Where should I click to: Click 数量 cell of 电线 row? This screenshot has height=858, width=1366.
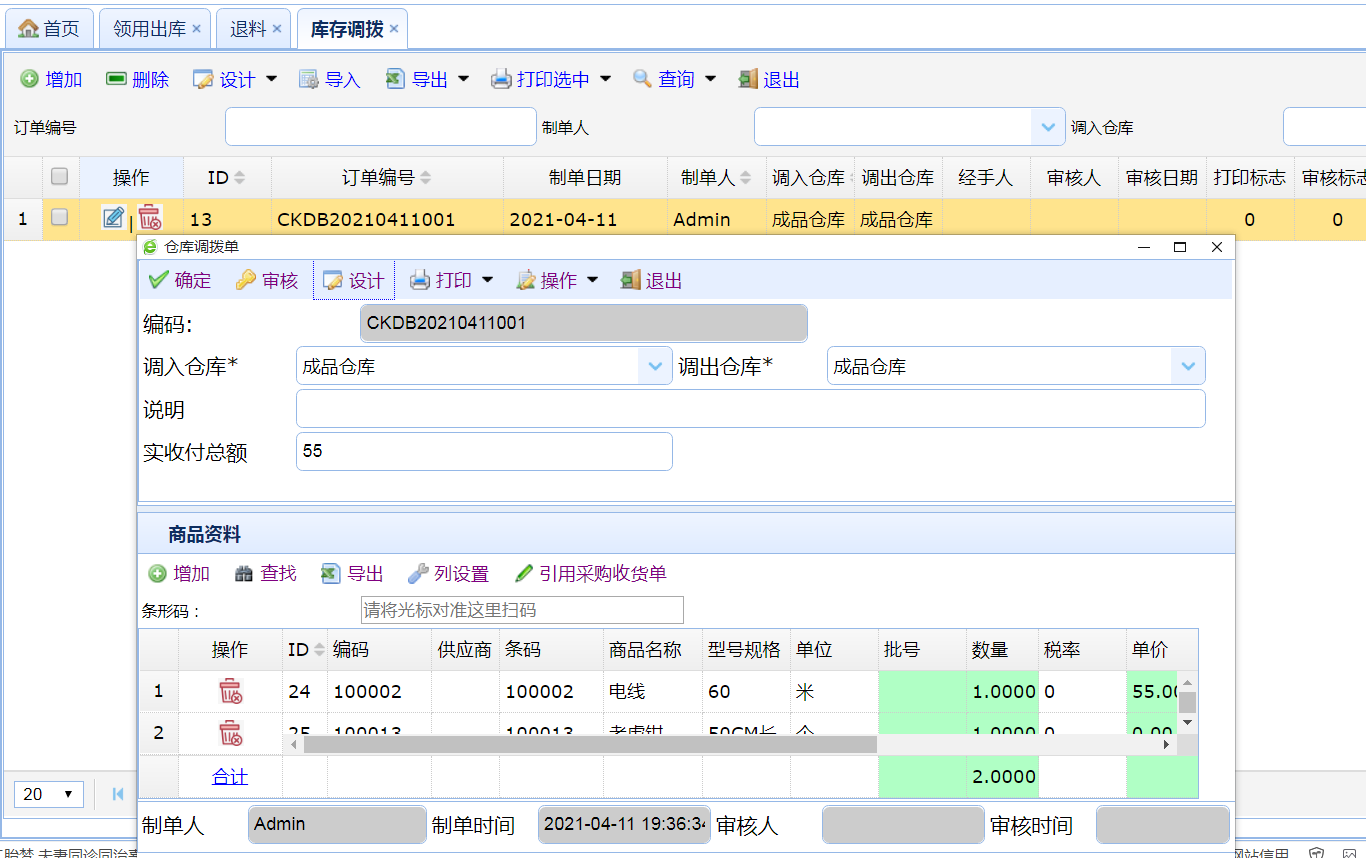click(1002, 691)
